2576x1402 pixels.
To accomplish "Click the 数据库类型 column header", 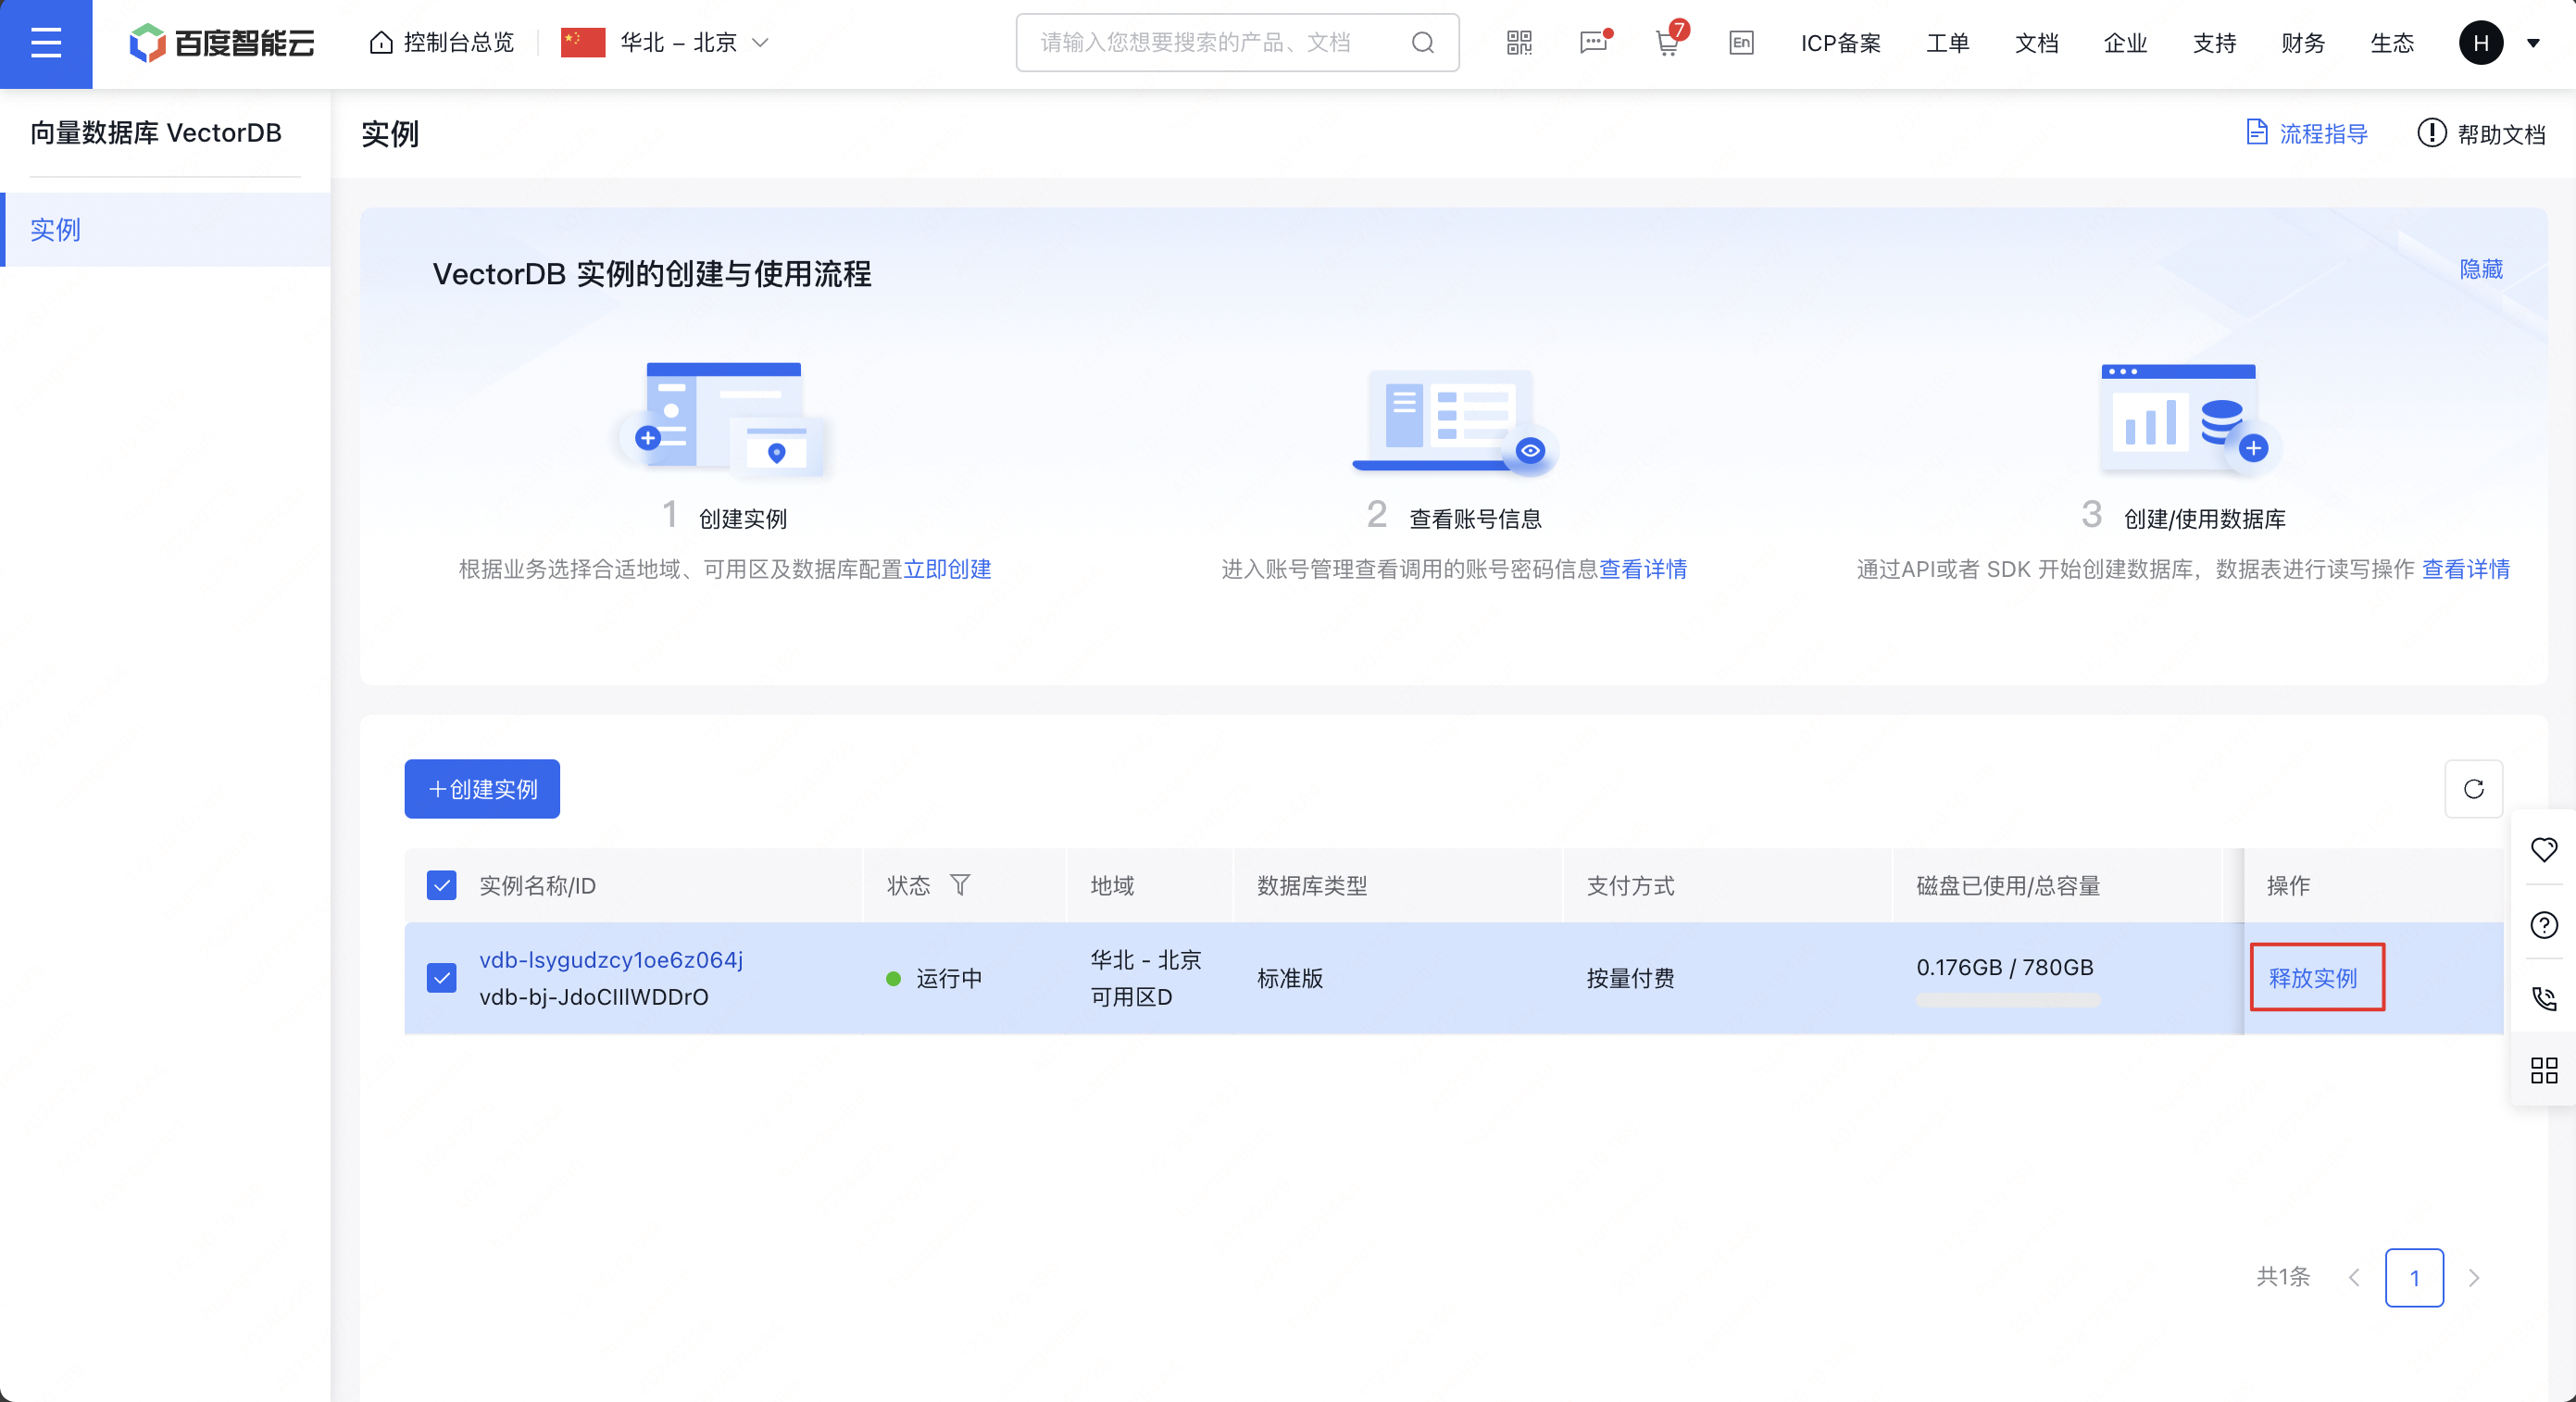I will [1312, 885].
